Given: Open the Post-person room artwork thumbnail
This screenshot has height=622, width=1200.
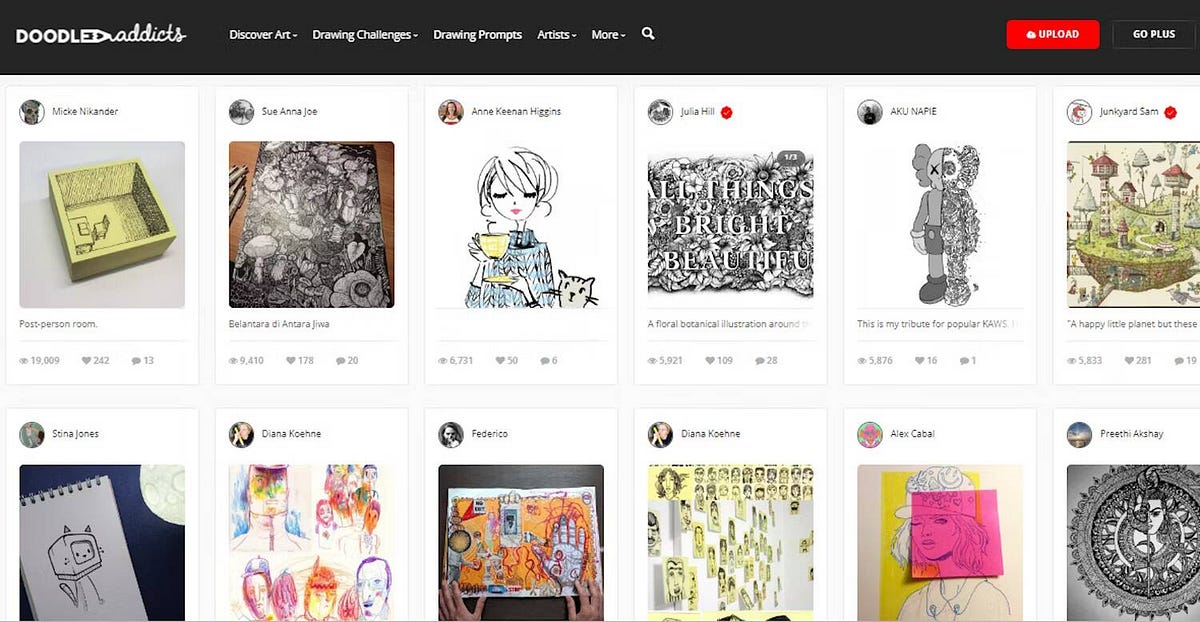Looking at the screenshot, I should 102,224.
